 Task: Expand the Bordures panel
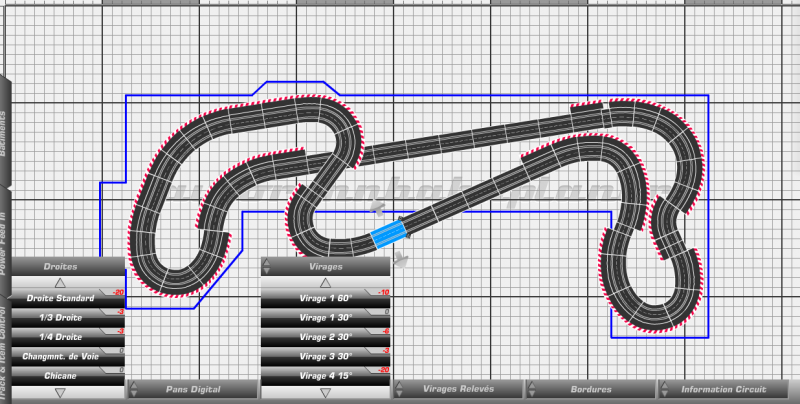590,389
